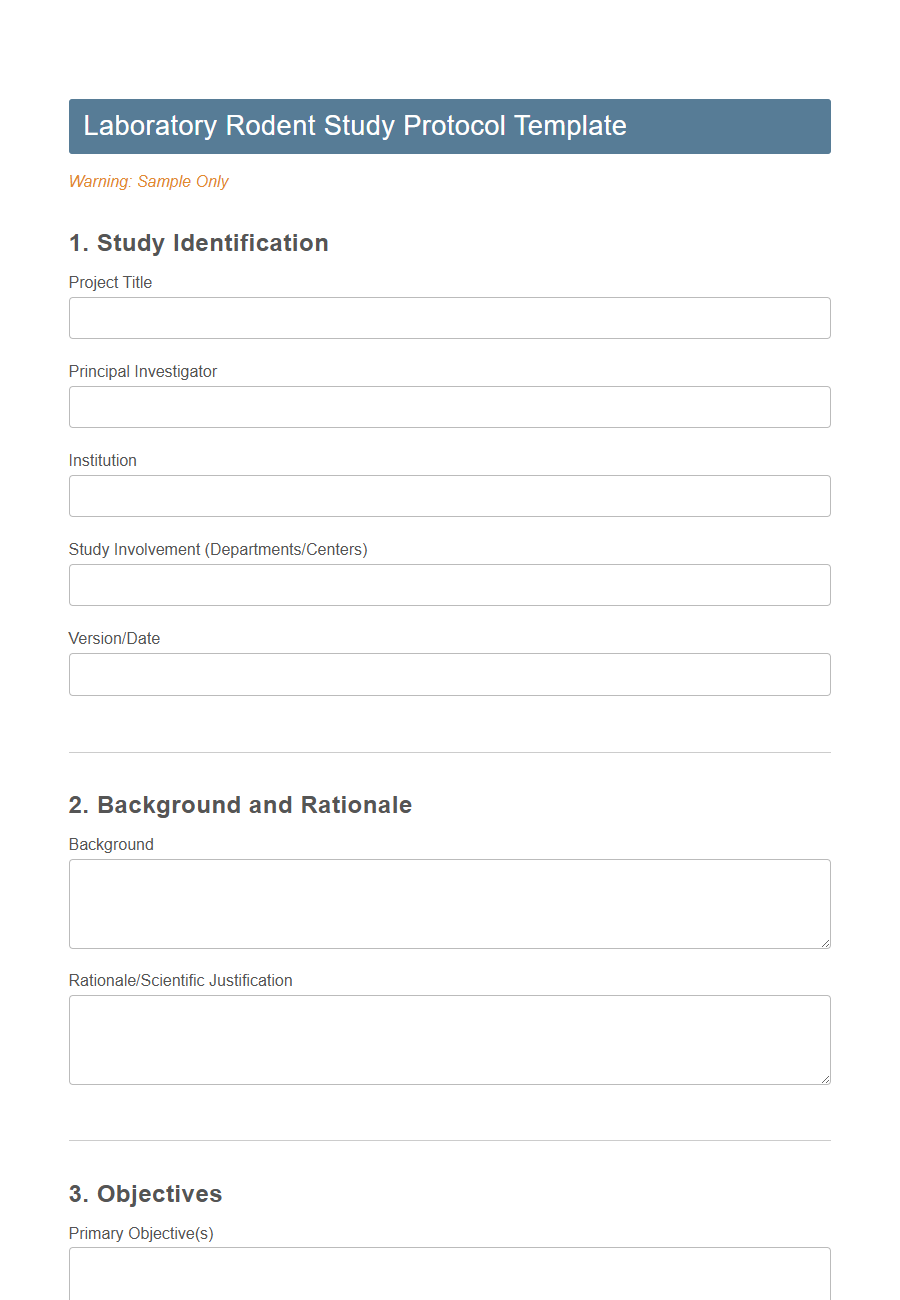Click the 'Warning: Sample Only' text

[x=148, y=181]
